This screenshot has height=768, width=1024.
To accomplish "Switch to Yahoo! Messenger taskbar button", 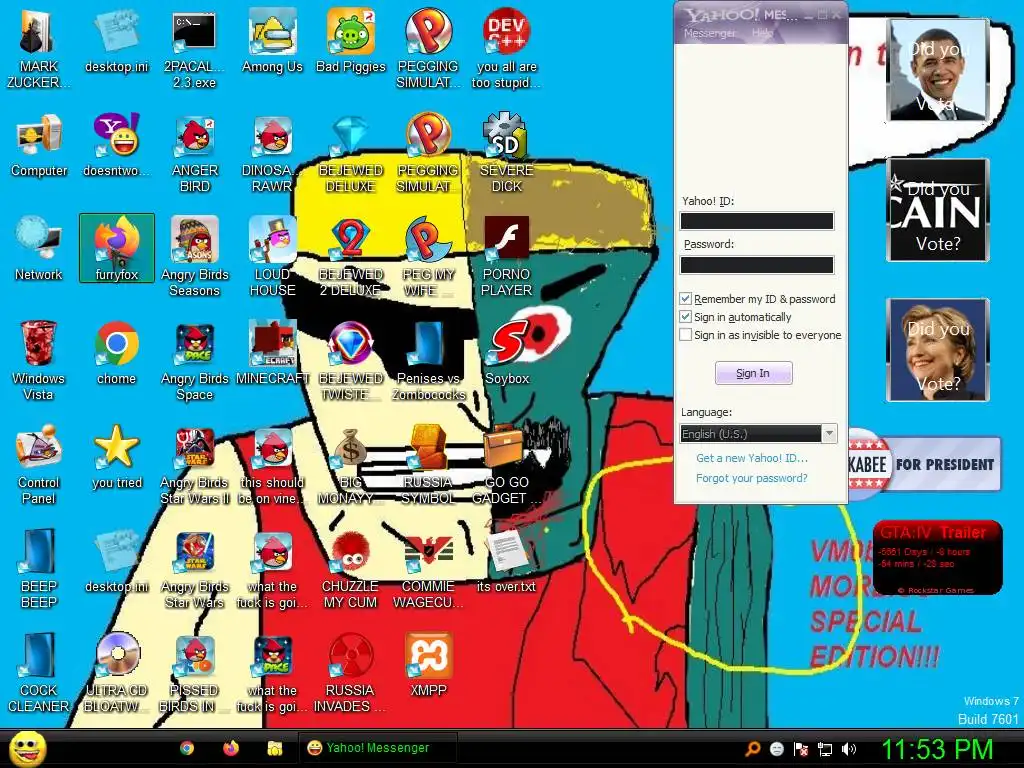I will coord(377,748).
